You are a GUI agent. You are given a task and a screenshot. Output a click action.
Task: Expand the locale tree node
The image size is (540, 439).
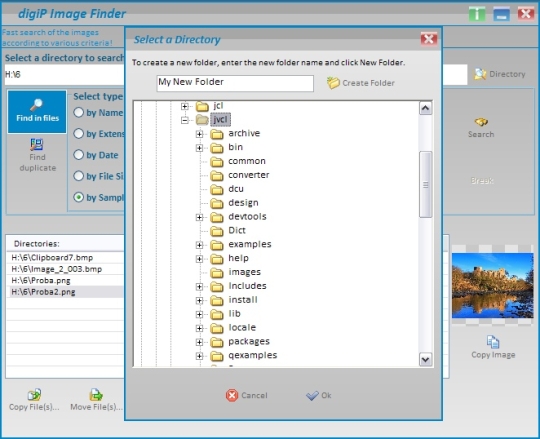(199, 328)
